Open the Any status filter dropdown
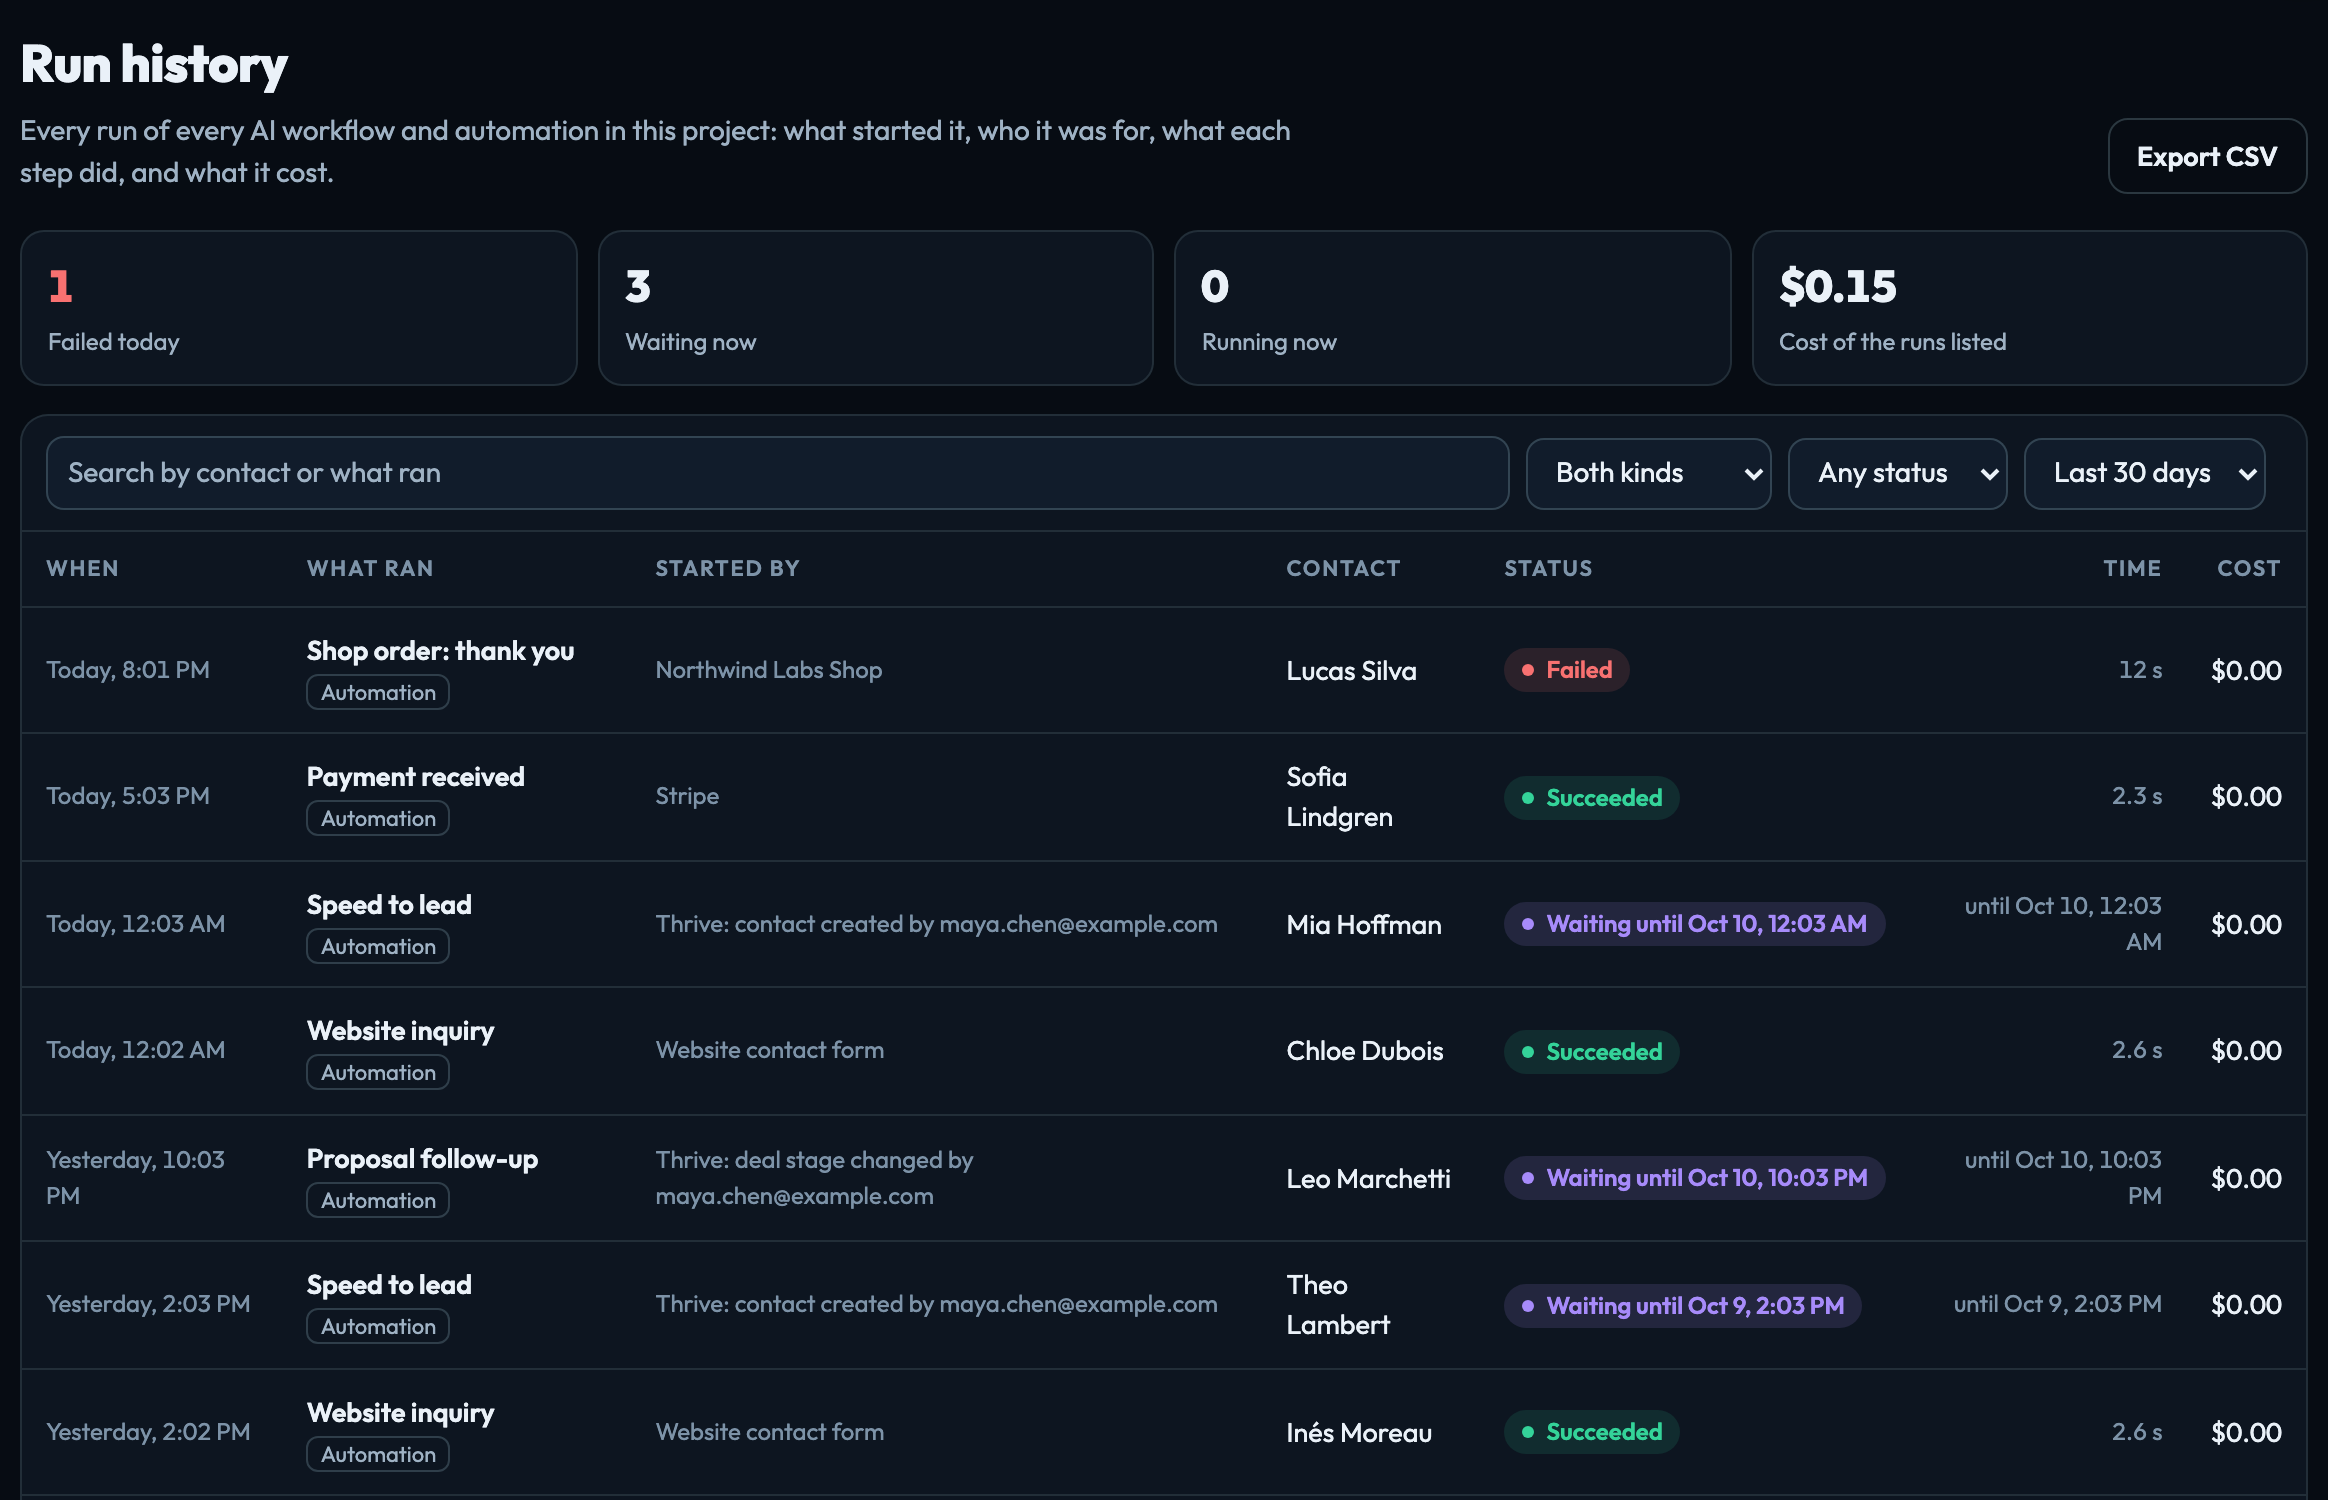The width and height of the screenshot is (2328, 1500). pyautogui.click(x=1897, y=473)
